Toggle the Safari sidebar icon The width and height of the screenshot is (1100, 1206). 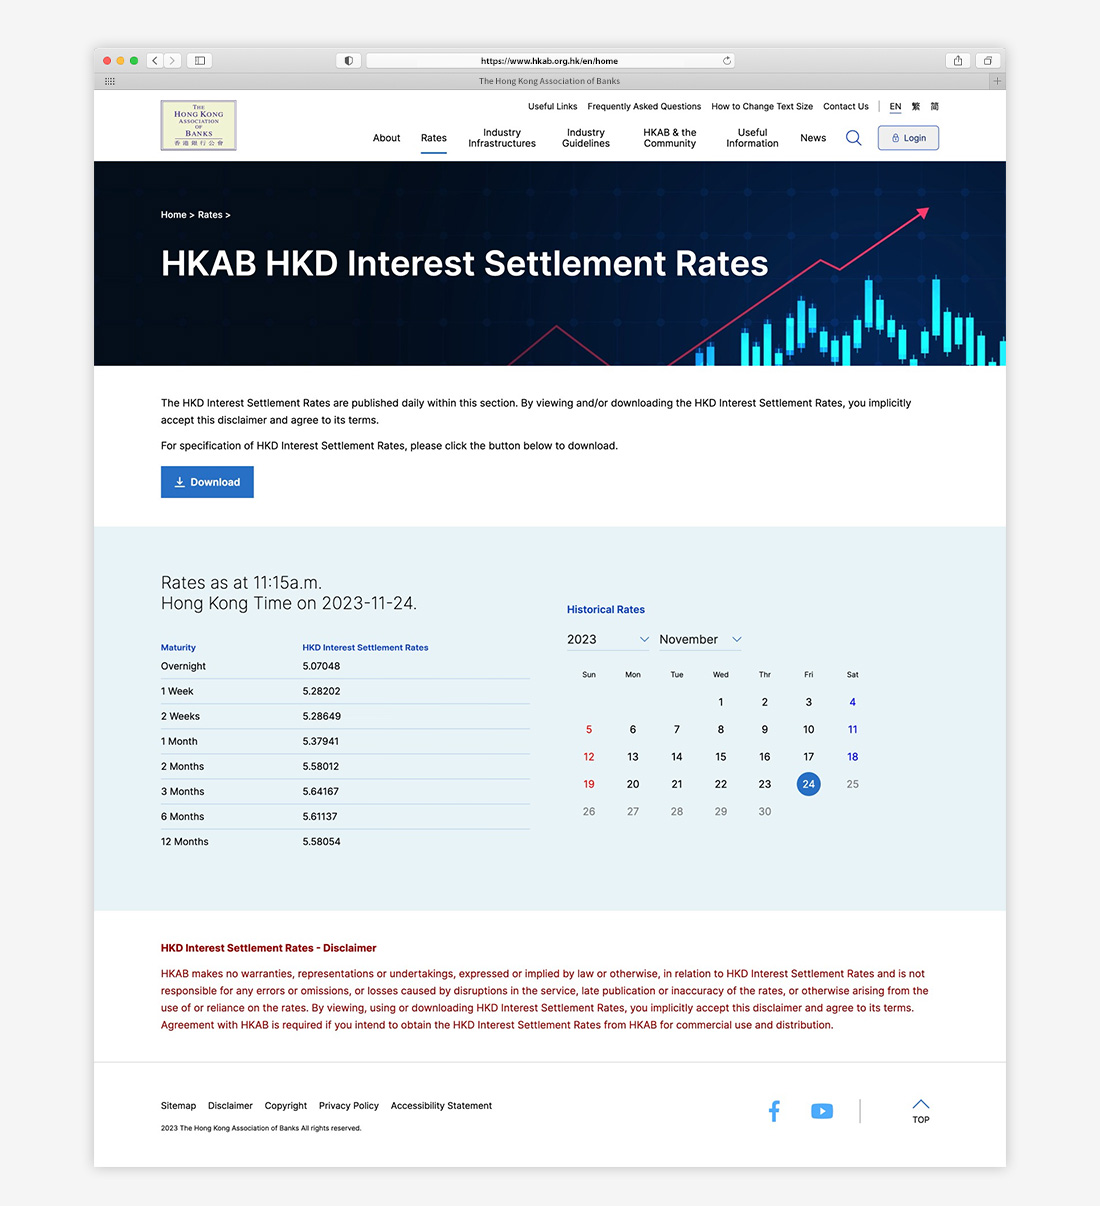pyautogui.click(x=200, y=61)
